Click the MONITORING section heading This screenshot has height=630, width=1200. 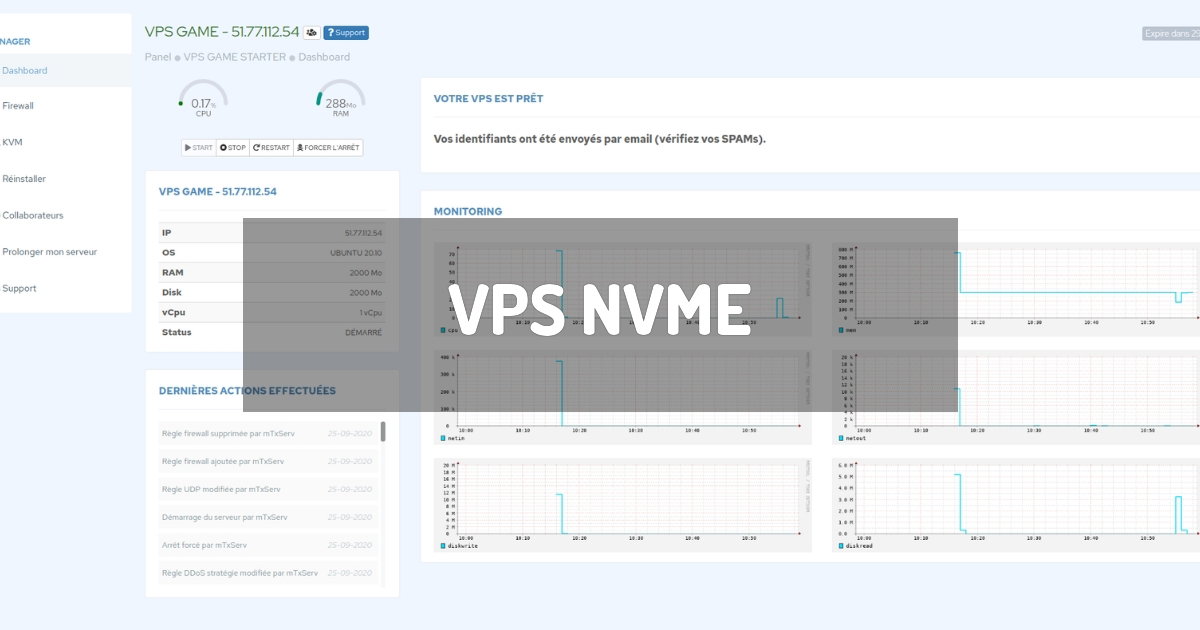pos(468,212)
